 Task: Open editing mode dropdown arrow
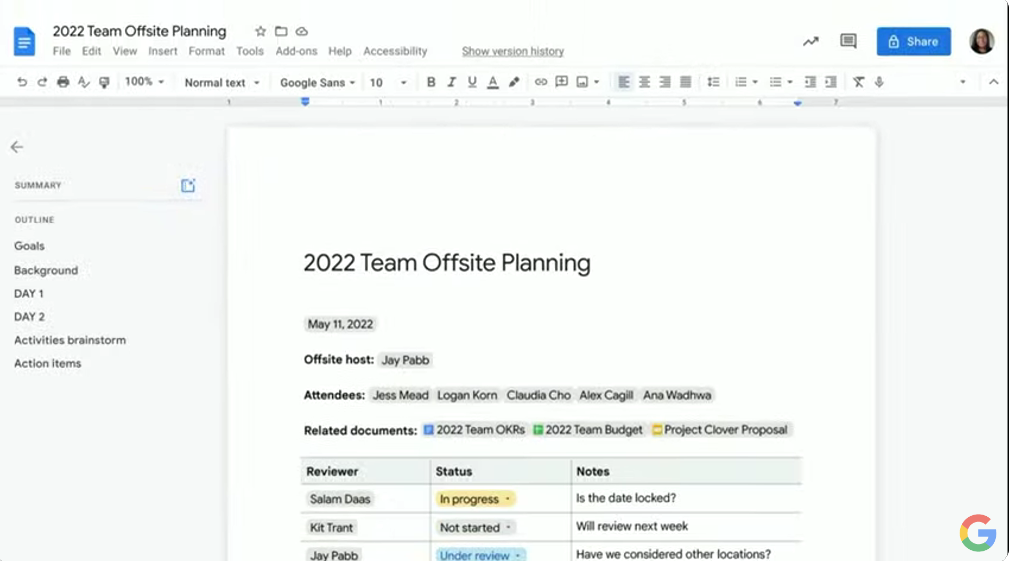[963, 82]
